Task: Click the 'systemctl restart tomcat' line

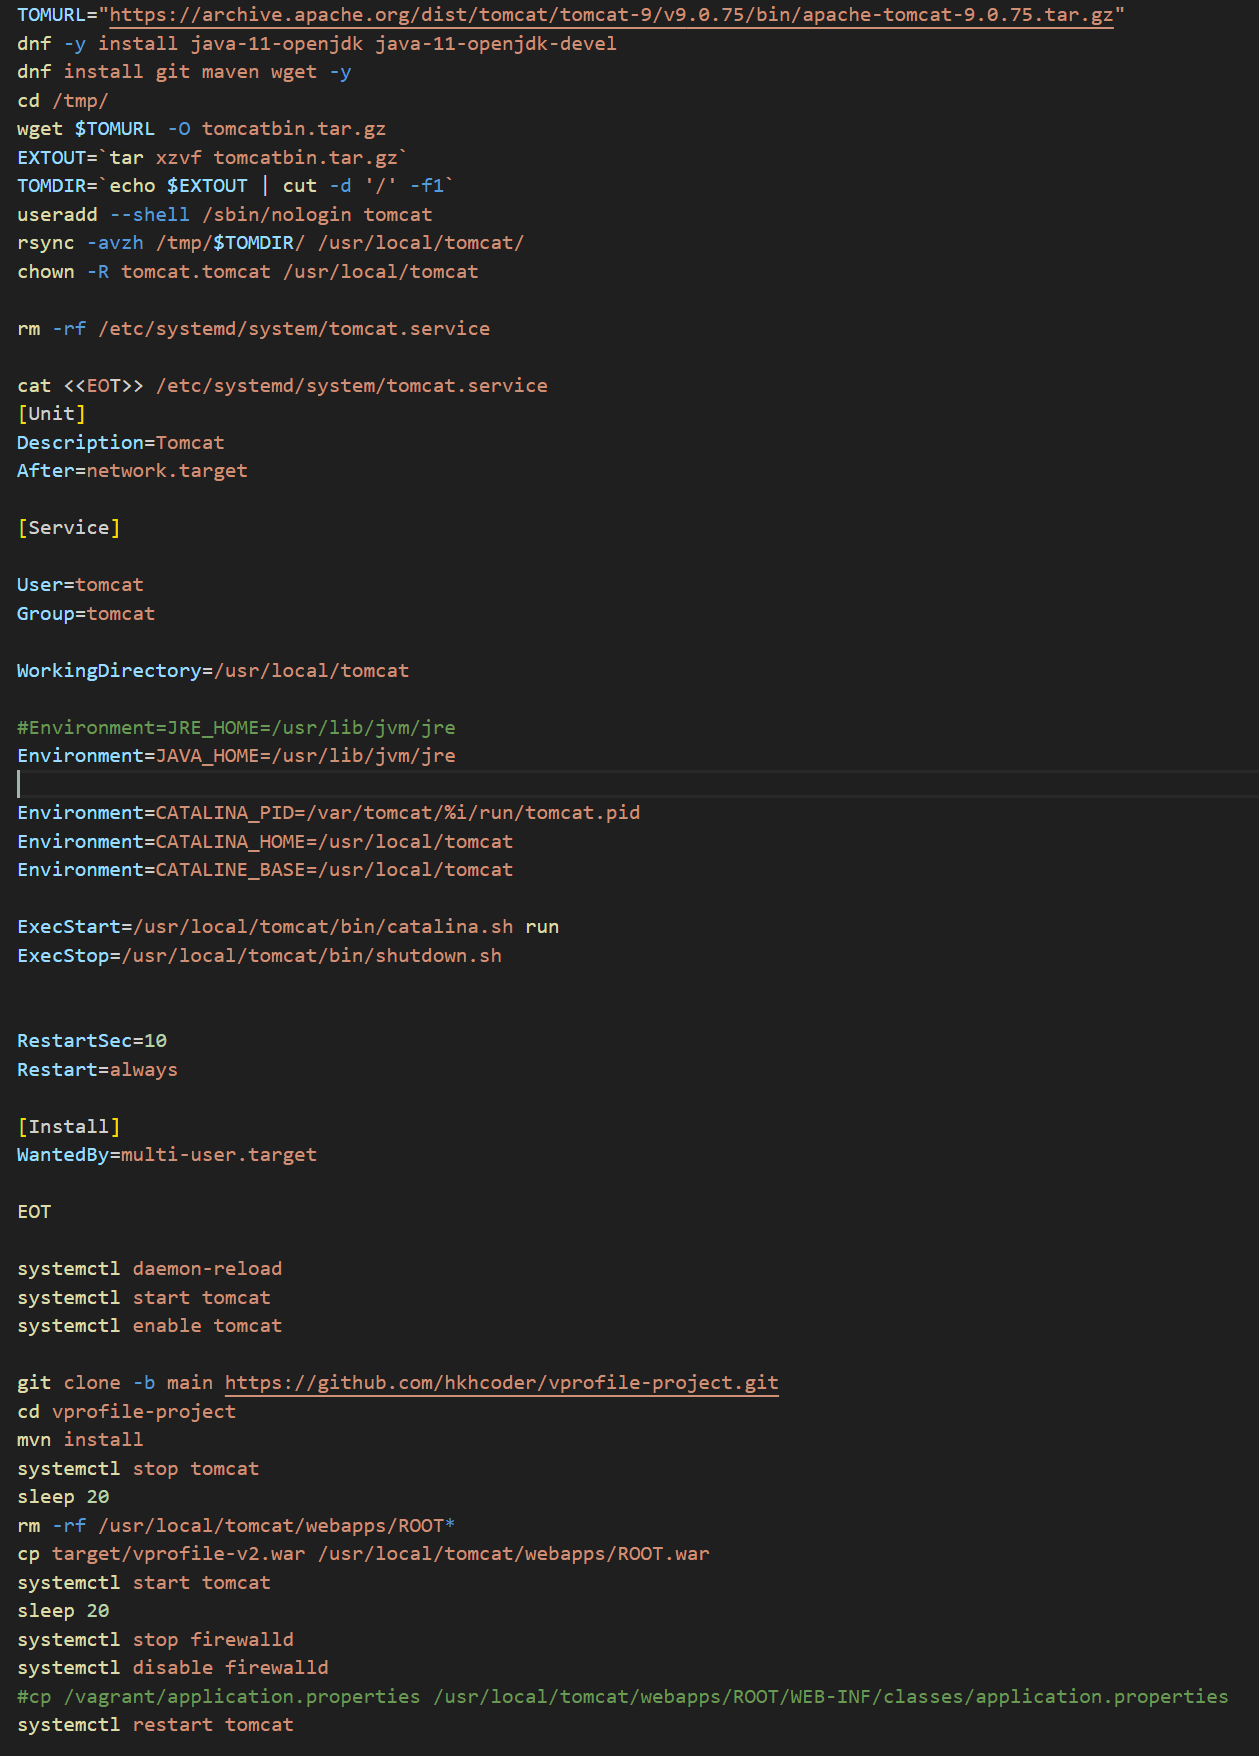Action: click(155, 1725)
